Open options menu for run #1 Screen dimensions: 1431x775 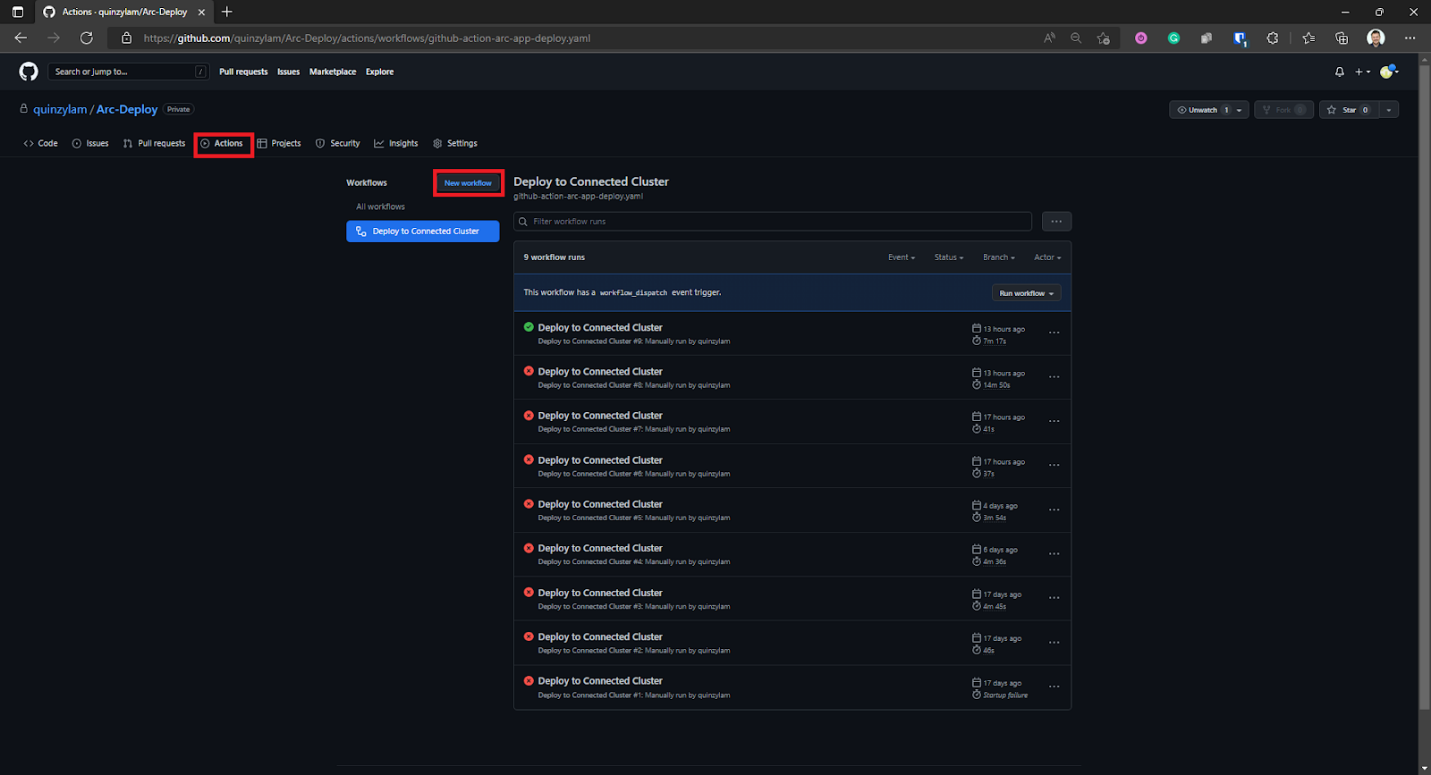[x=1054, y=687]
